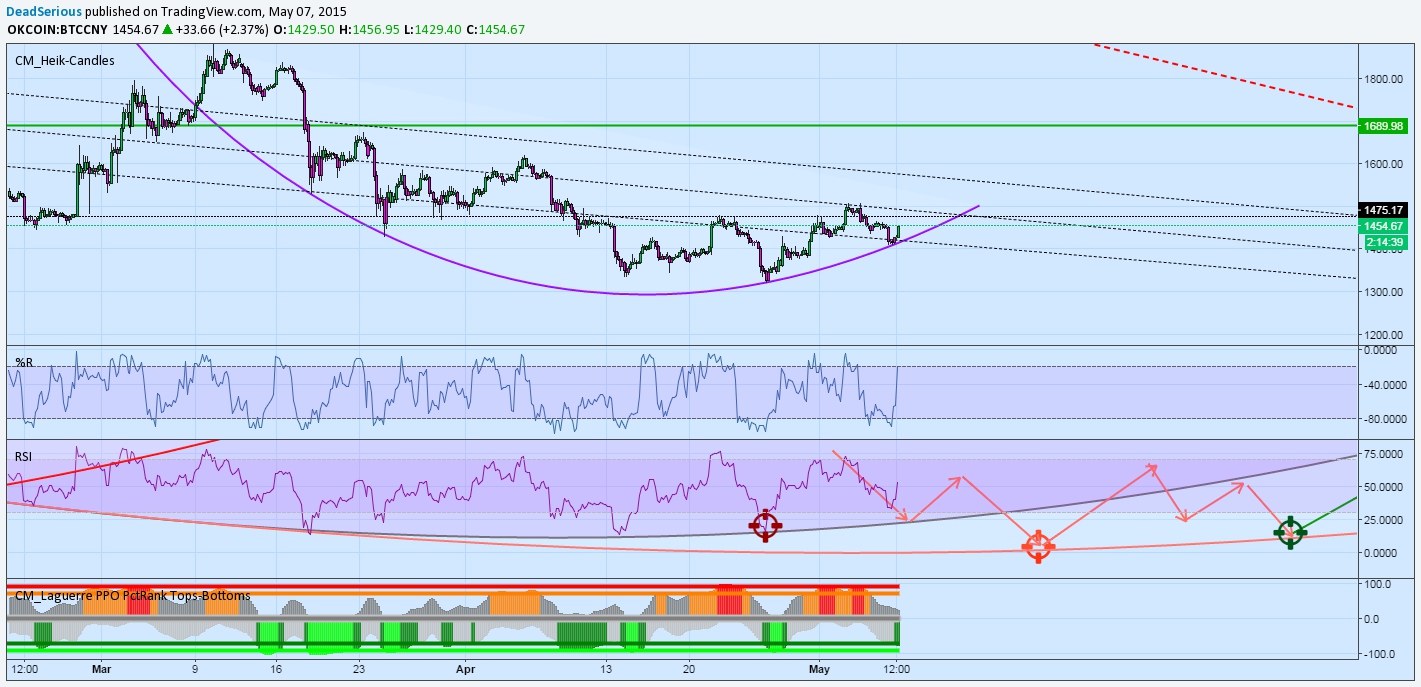
Task: Select the RSI indicator pane label
Action: (x=24, y=456)
